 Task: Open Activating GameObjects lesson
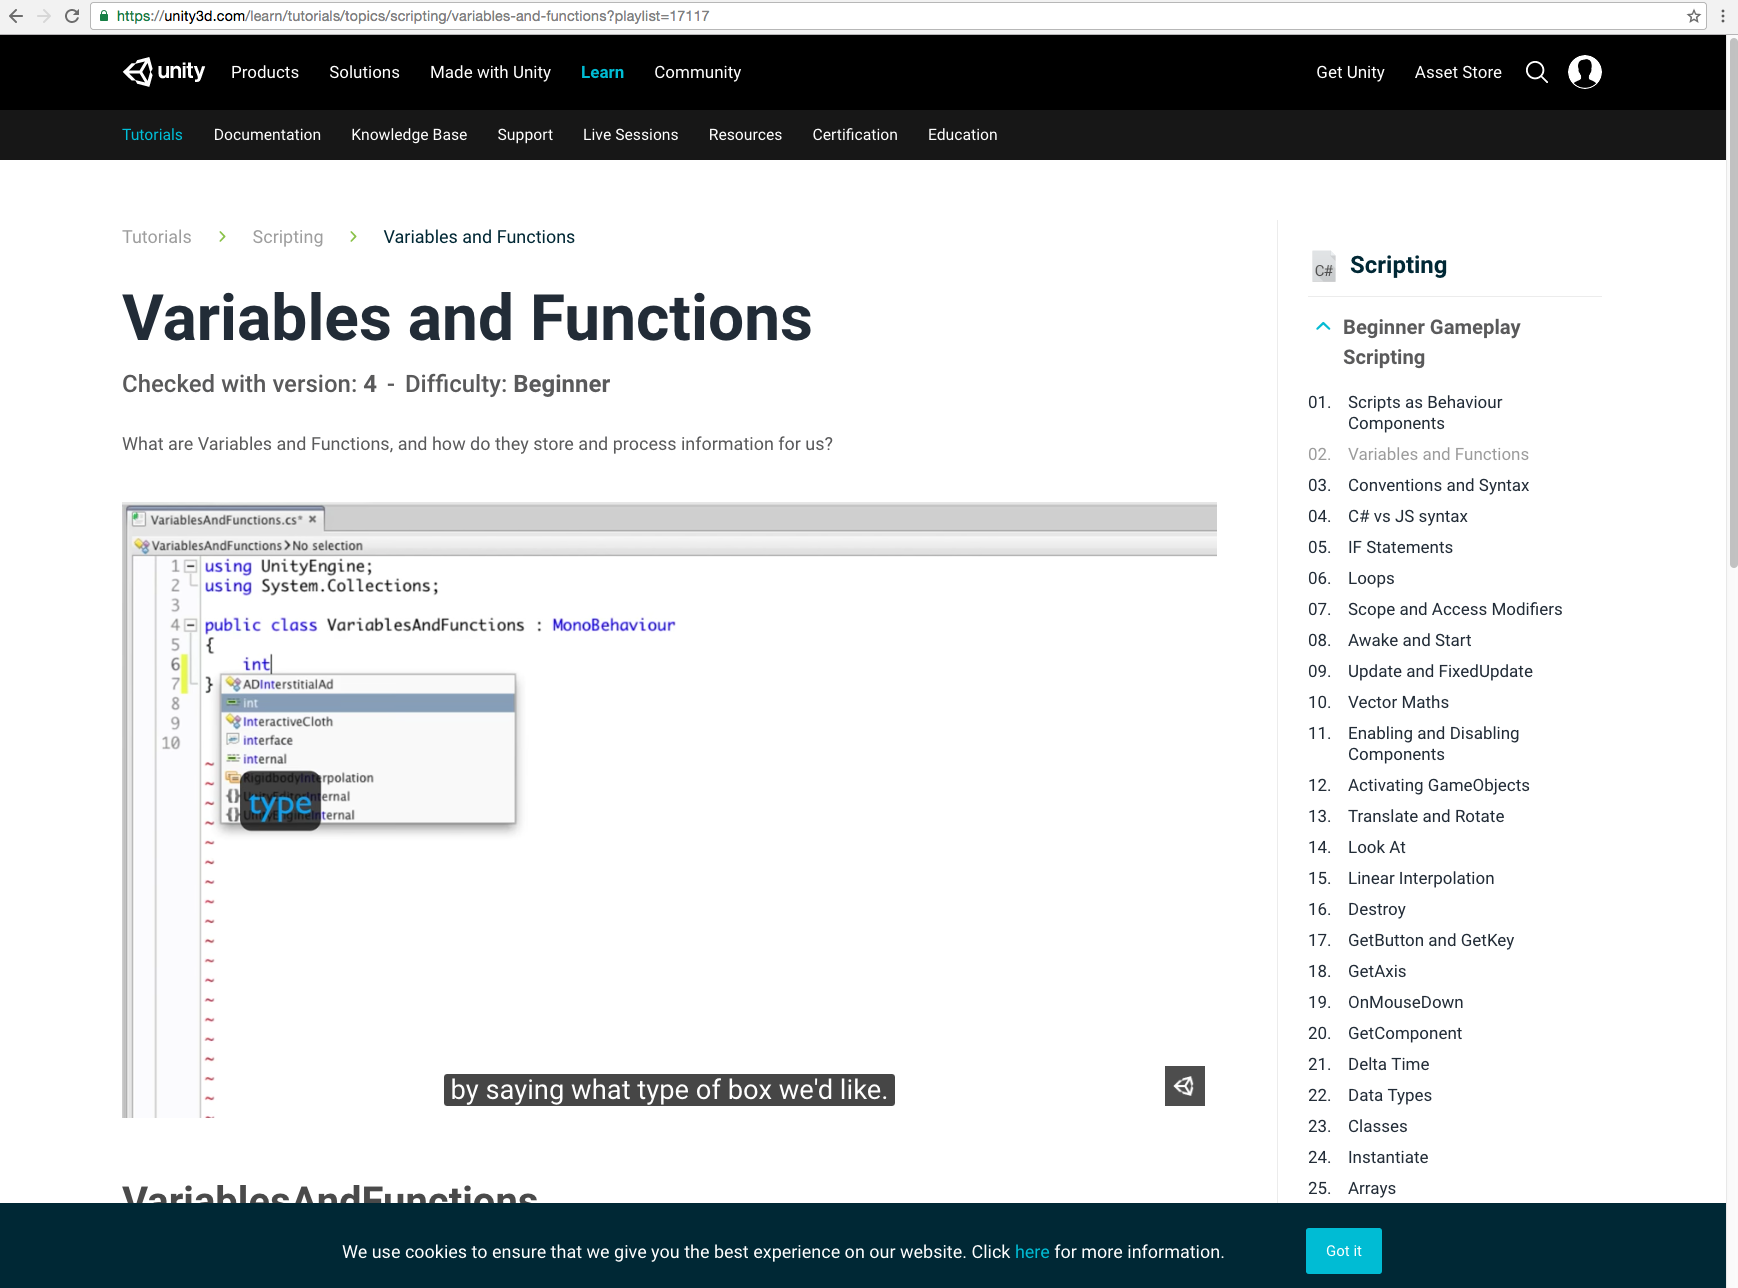click(1438, 785)
